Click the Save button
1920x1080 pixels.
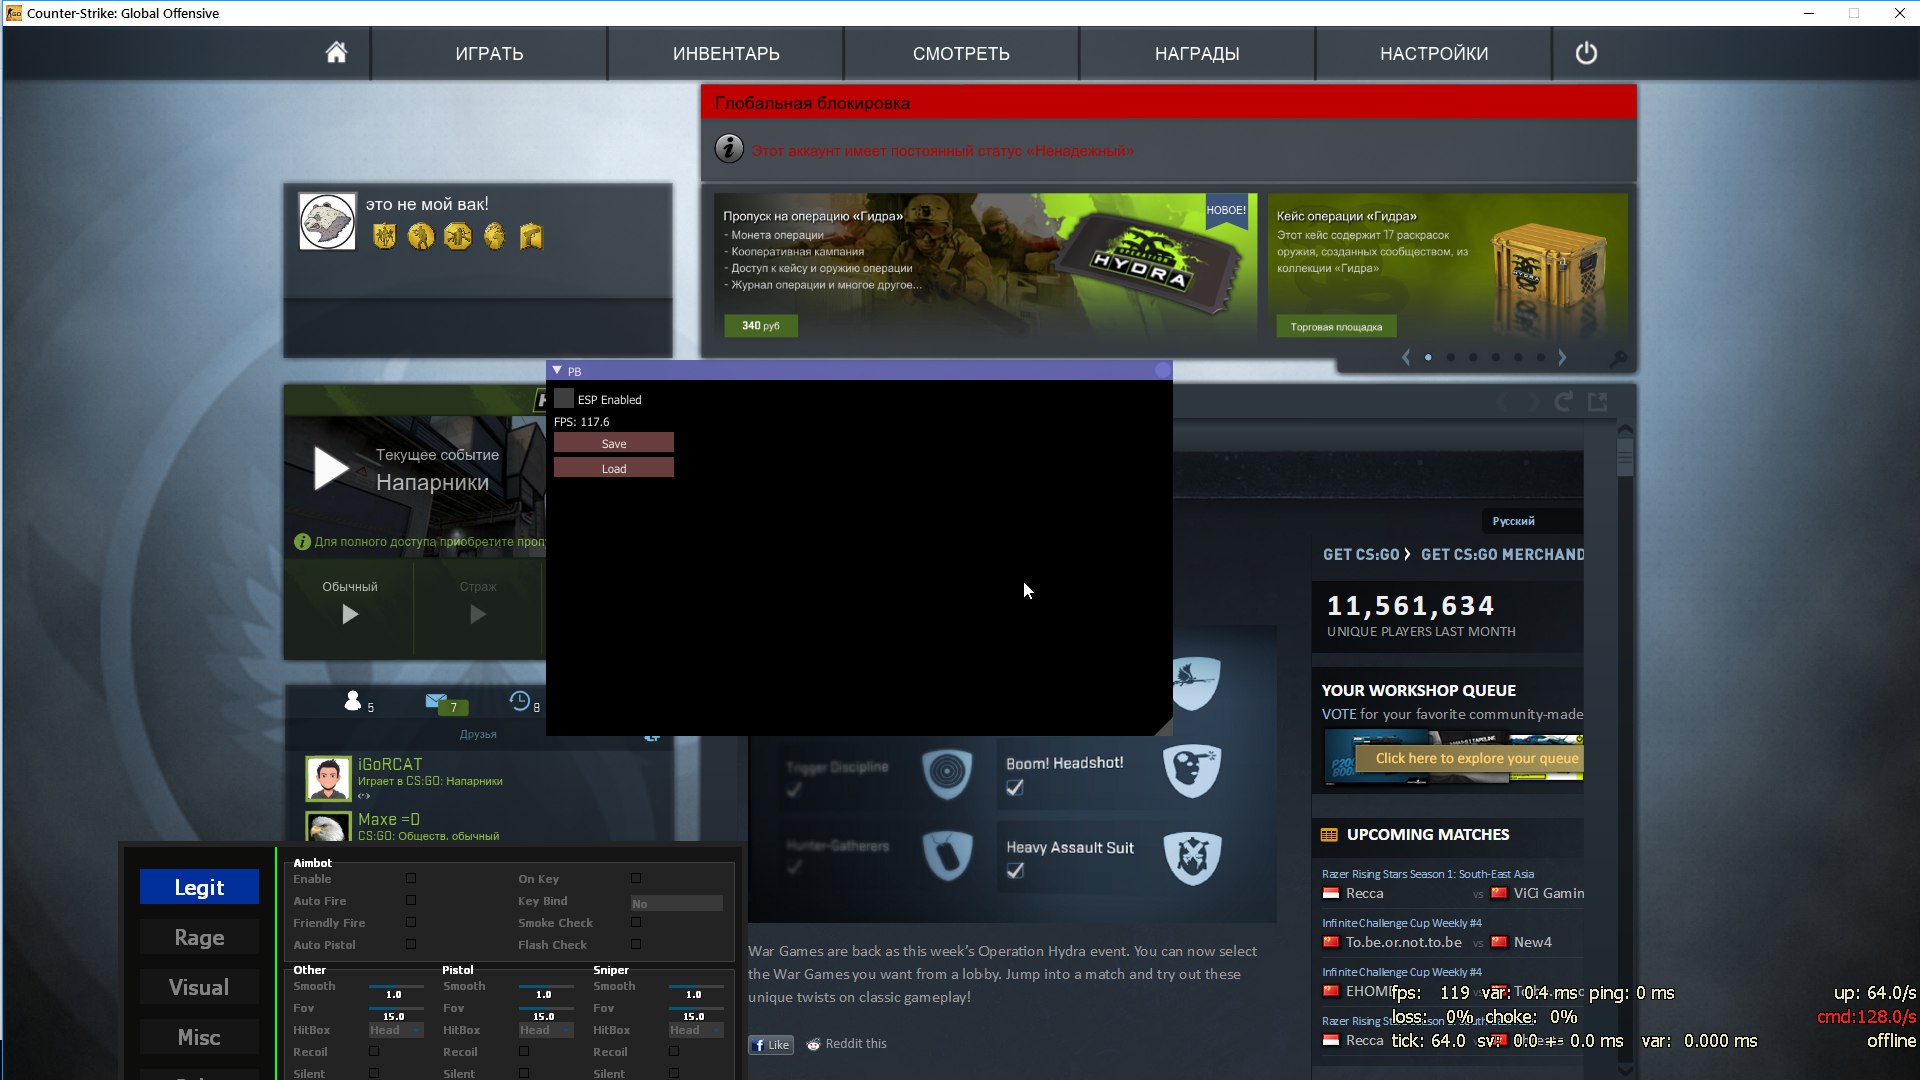point(614,443)
